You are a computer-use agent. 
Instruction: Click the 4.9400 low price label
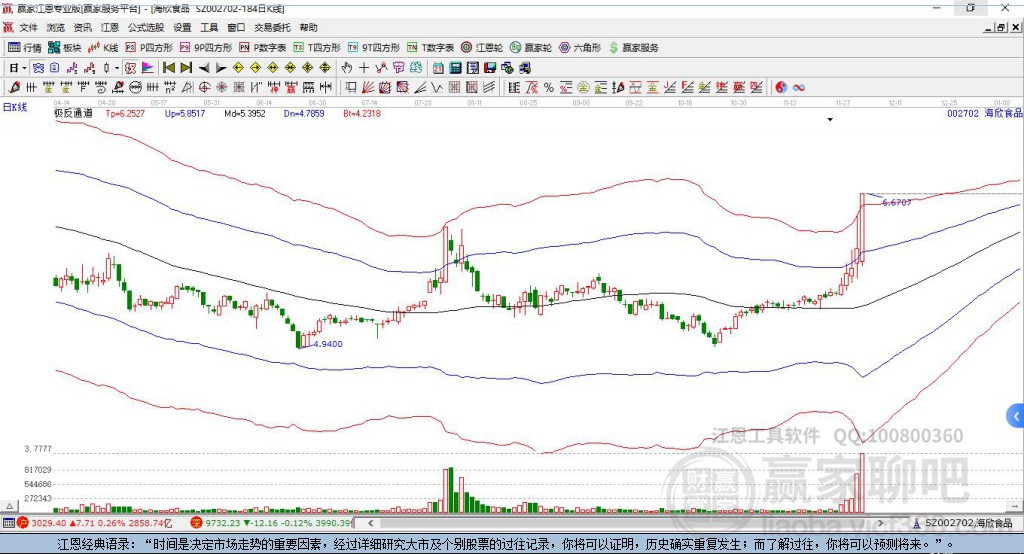coord(328,344)
